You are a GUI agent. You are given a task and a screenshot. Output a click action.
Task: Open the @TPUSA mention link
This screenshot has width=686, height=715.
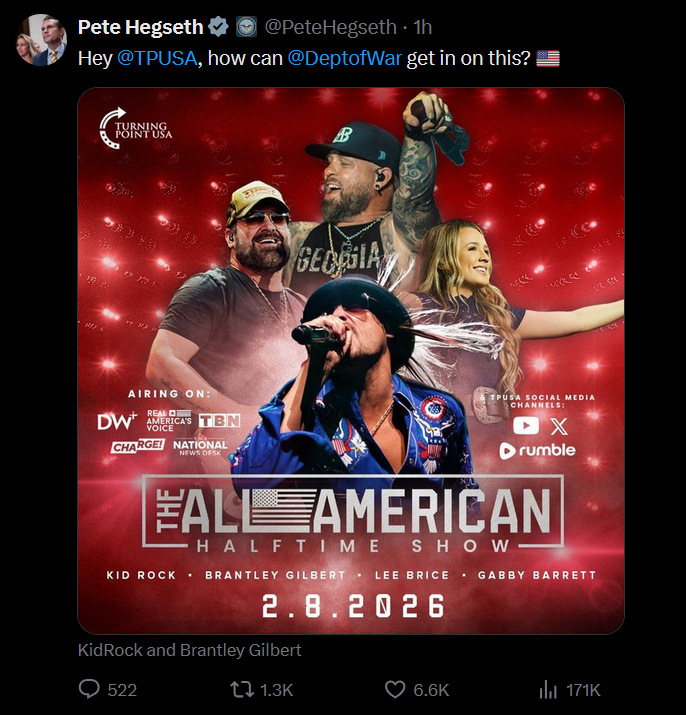157,58
